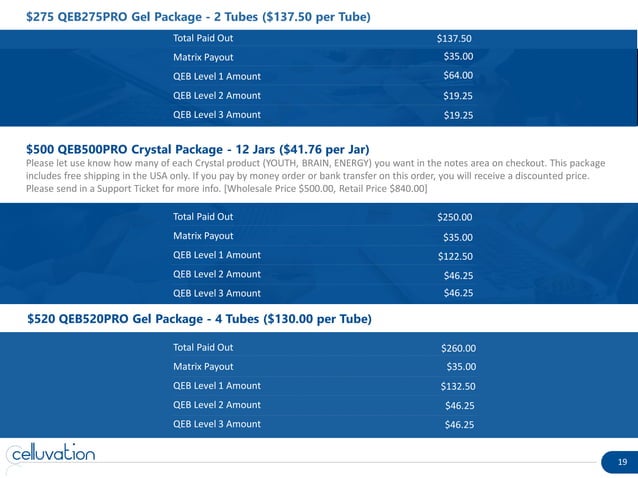
Task: Select the $260.00 Total Paid Out value
Action: point(458,348)
